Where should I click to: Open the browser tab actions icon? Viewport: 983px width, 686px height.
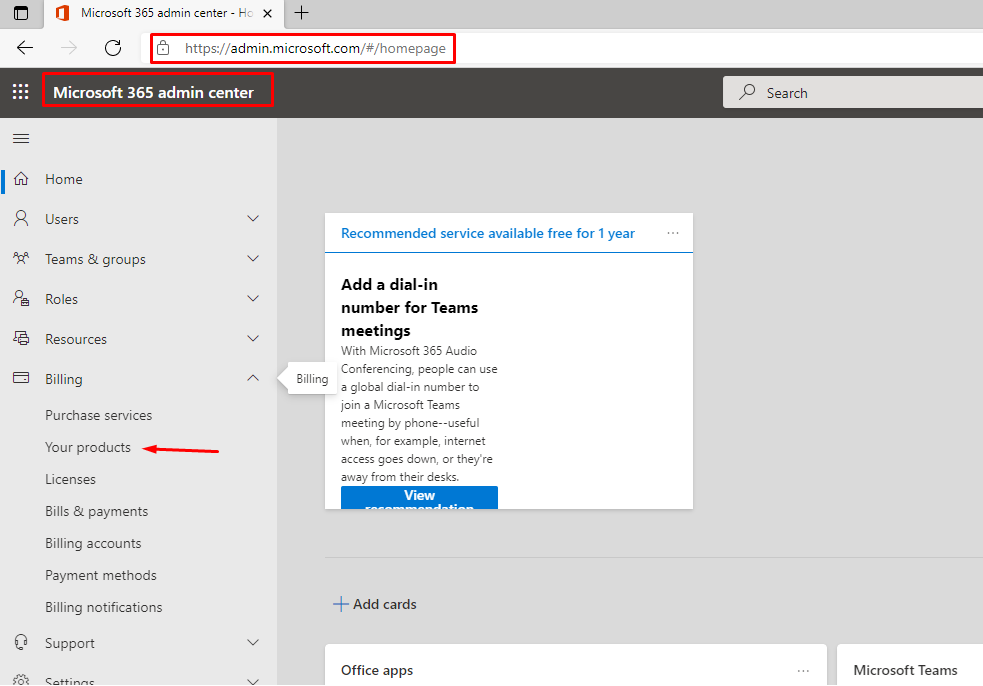coord(20,13)
